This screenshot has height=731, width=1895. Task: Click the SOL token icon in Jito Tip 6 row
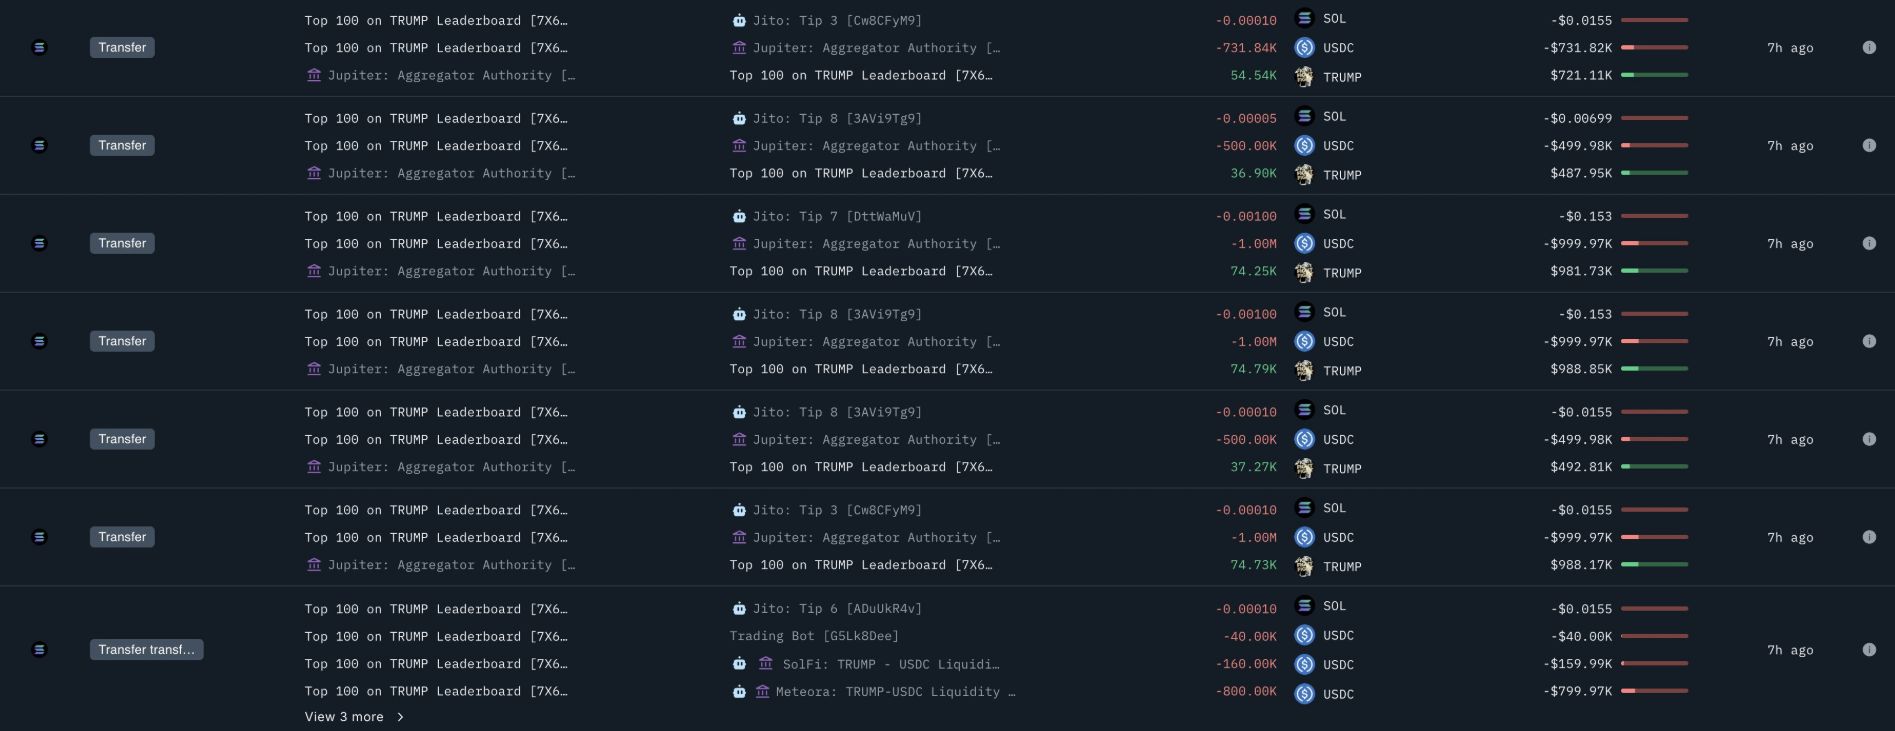(1304, 606)
